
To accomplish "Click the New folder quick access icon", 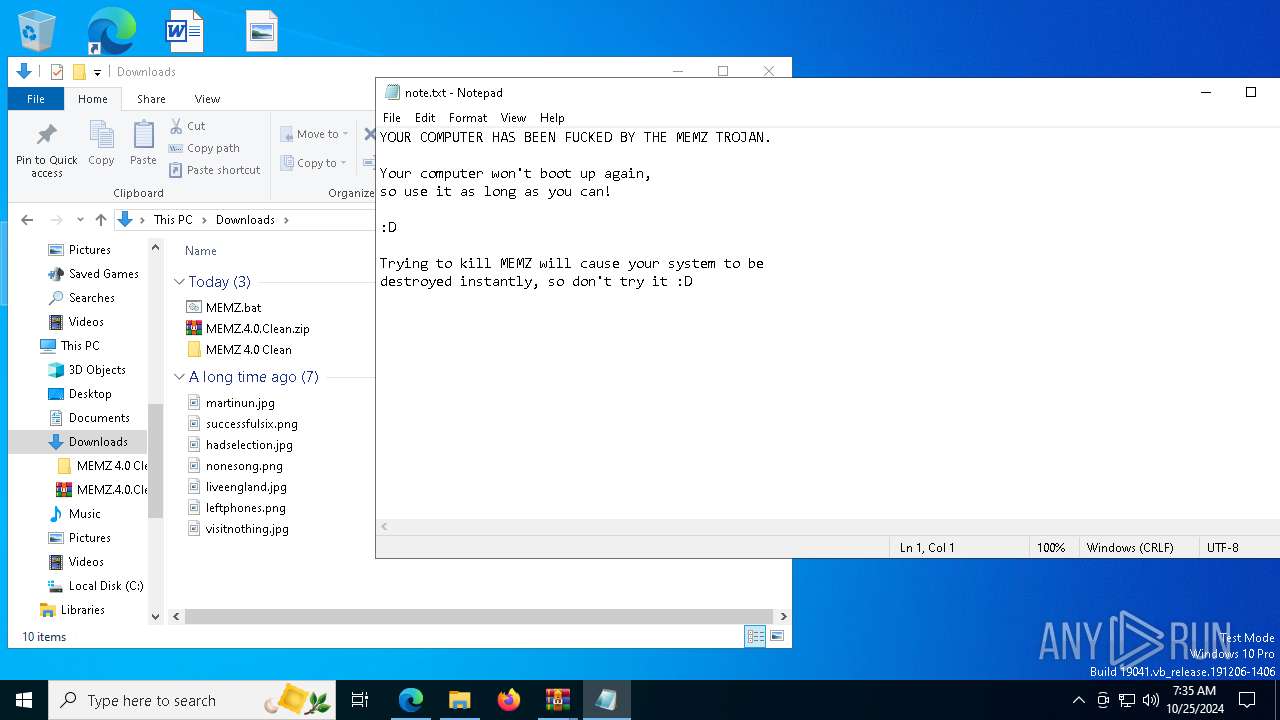I will point(79,72).
